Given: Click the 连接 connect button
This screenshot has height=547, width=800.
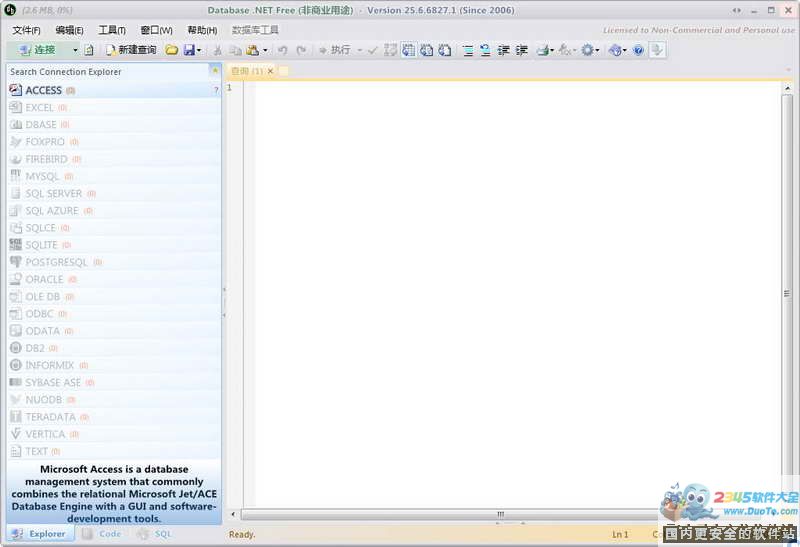Looking at the screenshot, I should (37, 50).
